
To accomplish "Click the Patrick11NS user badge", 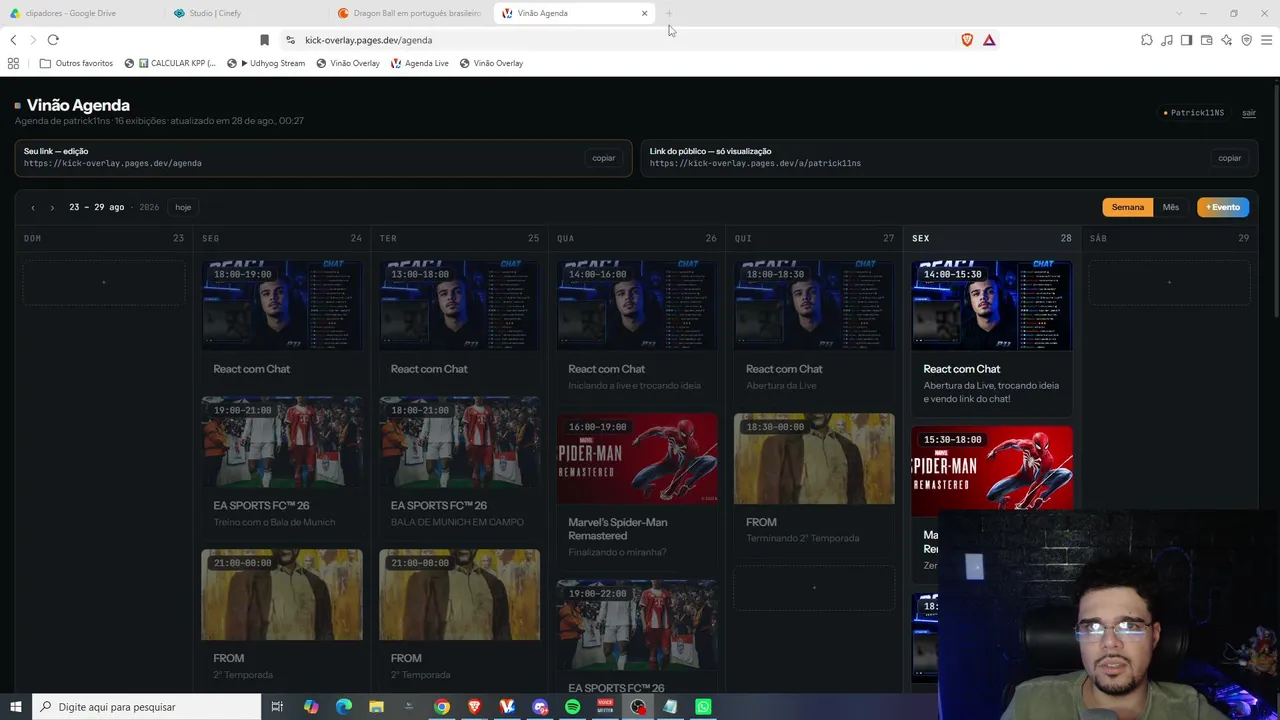I will (x=1195, y=113).
